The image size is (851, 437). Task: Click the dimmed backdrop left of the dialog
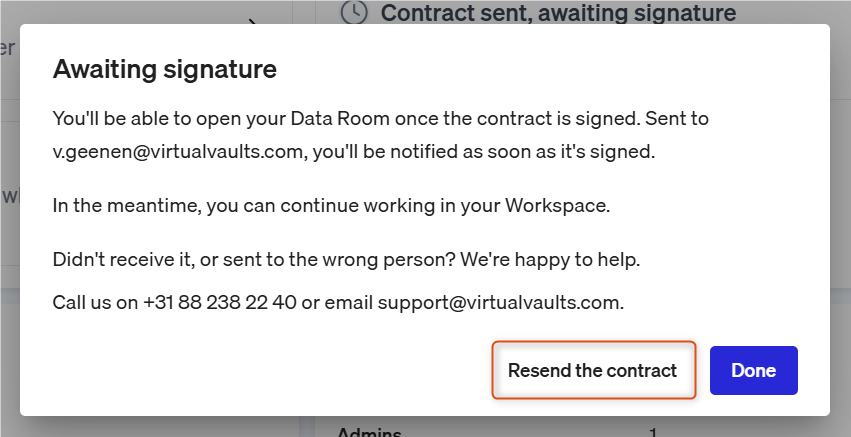[10, 217]
